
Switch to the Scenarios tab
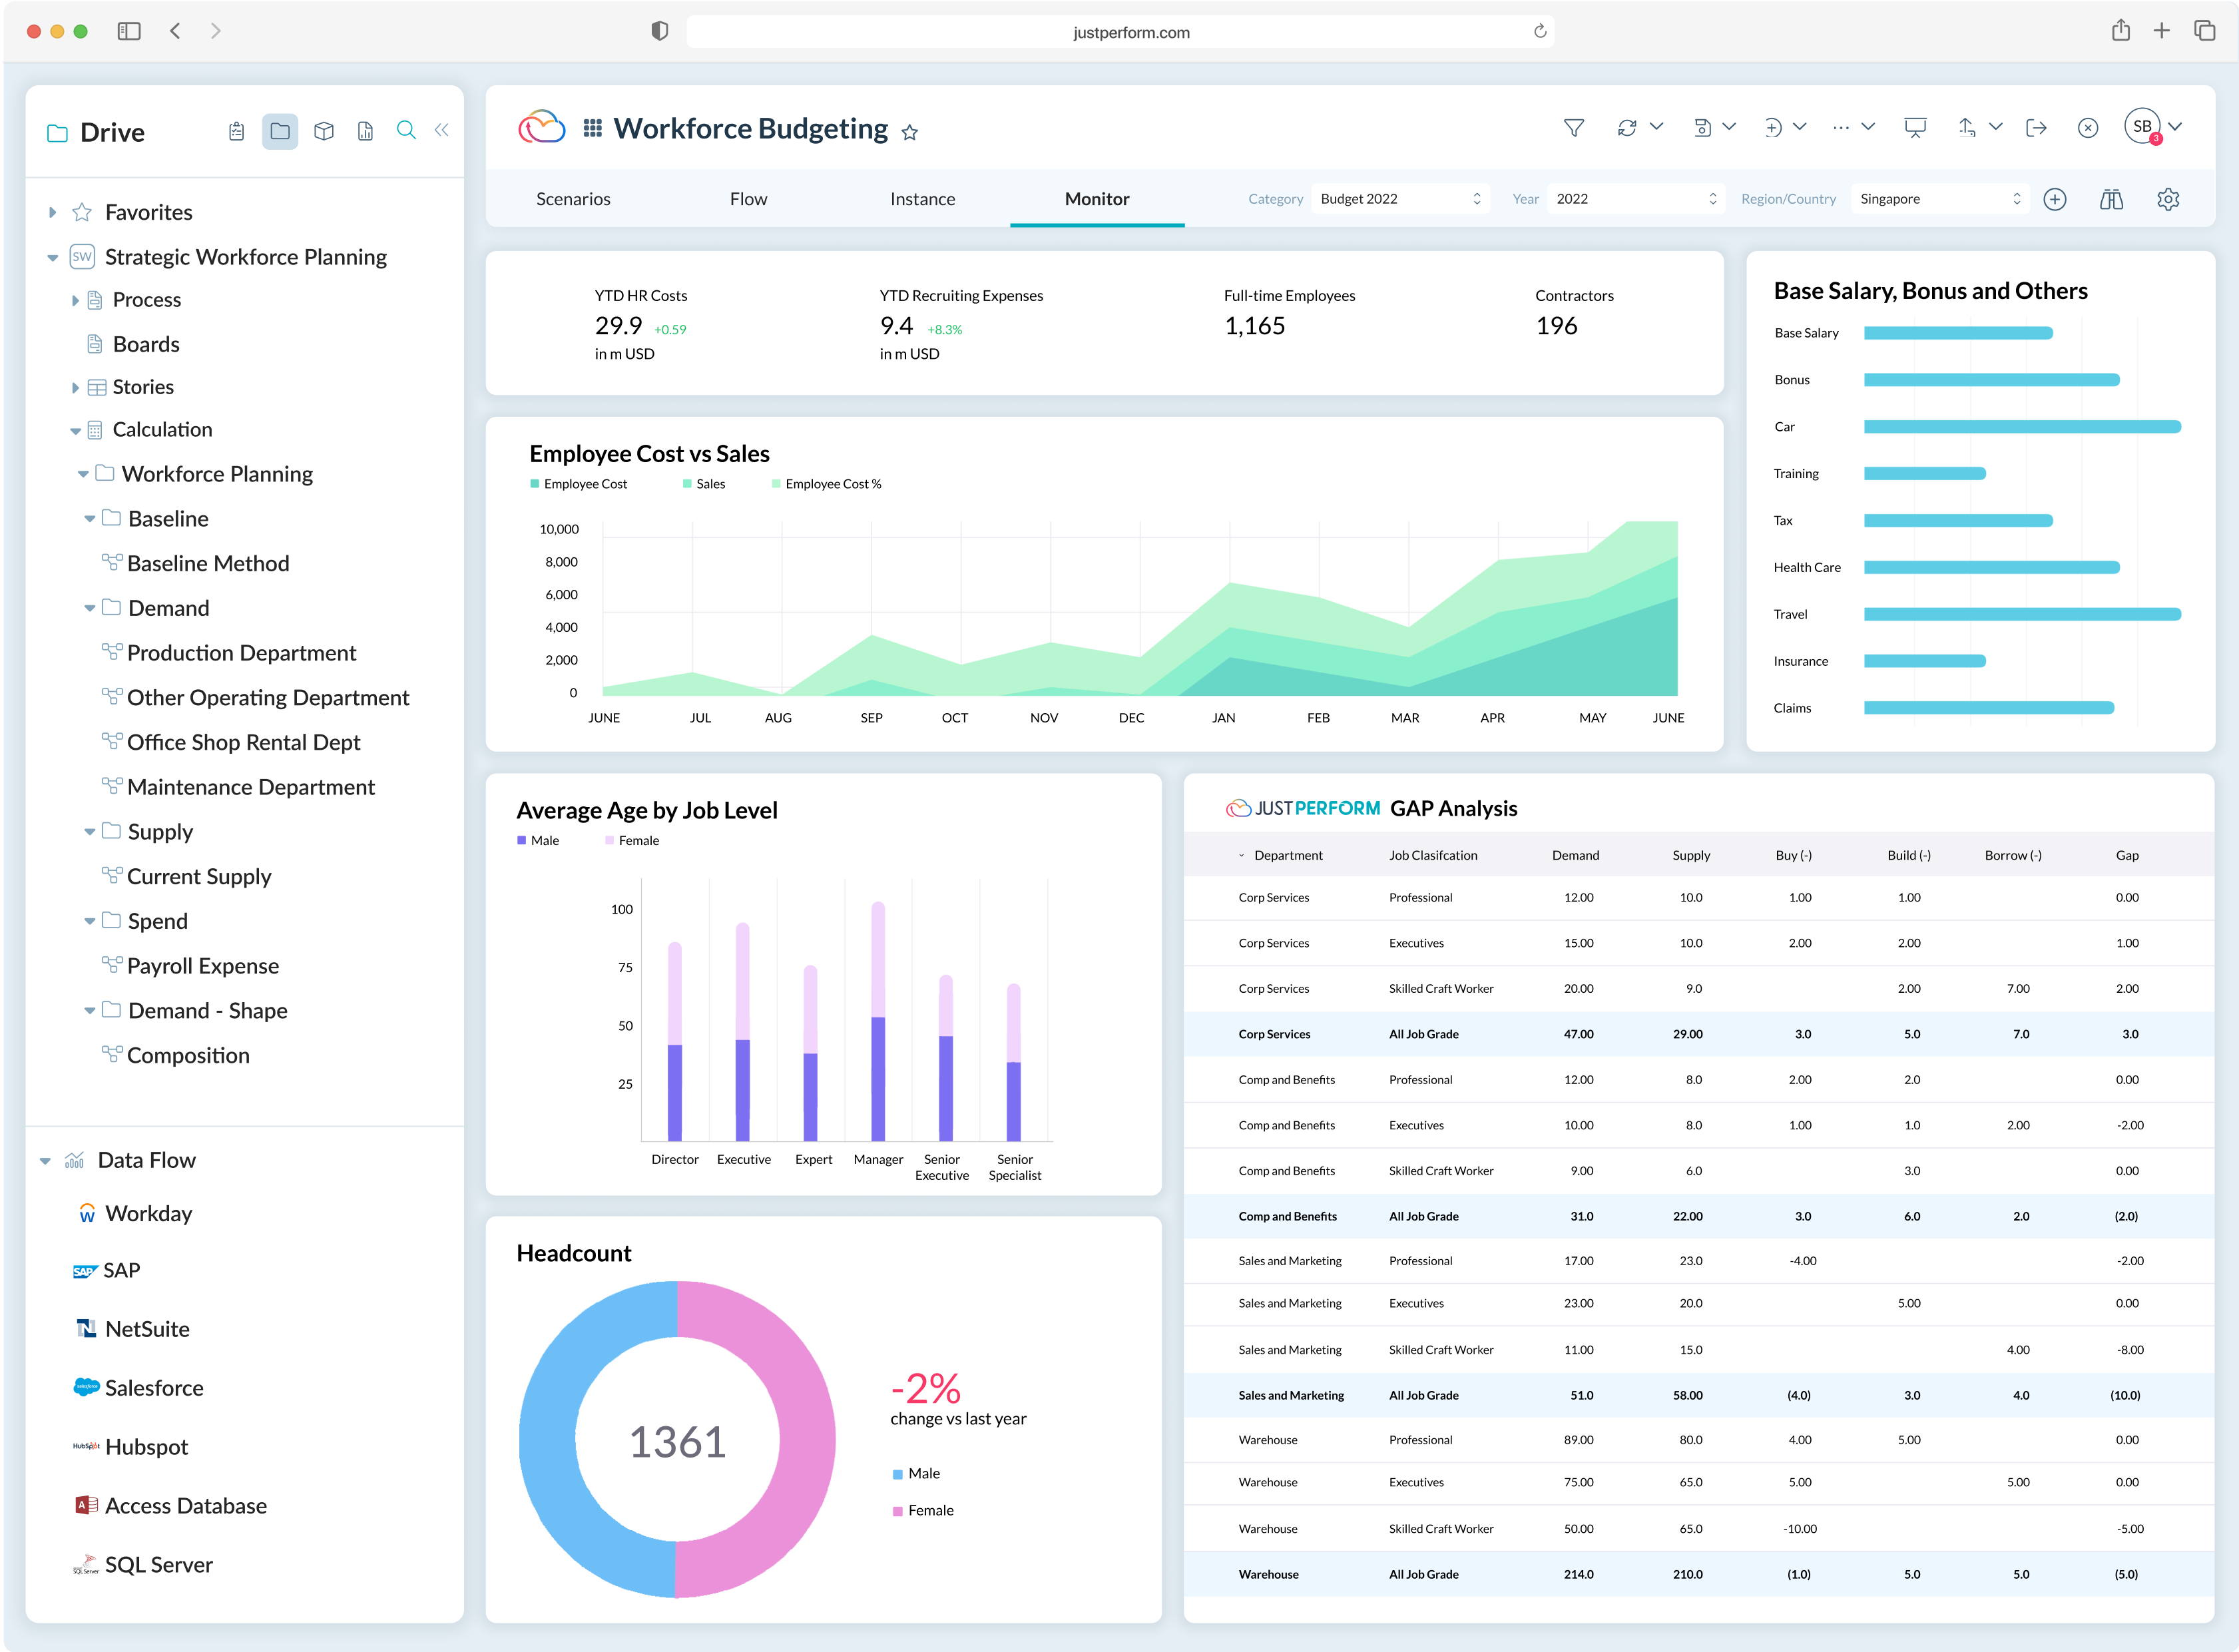tap(573, 199)
